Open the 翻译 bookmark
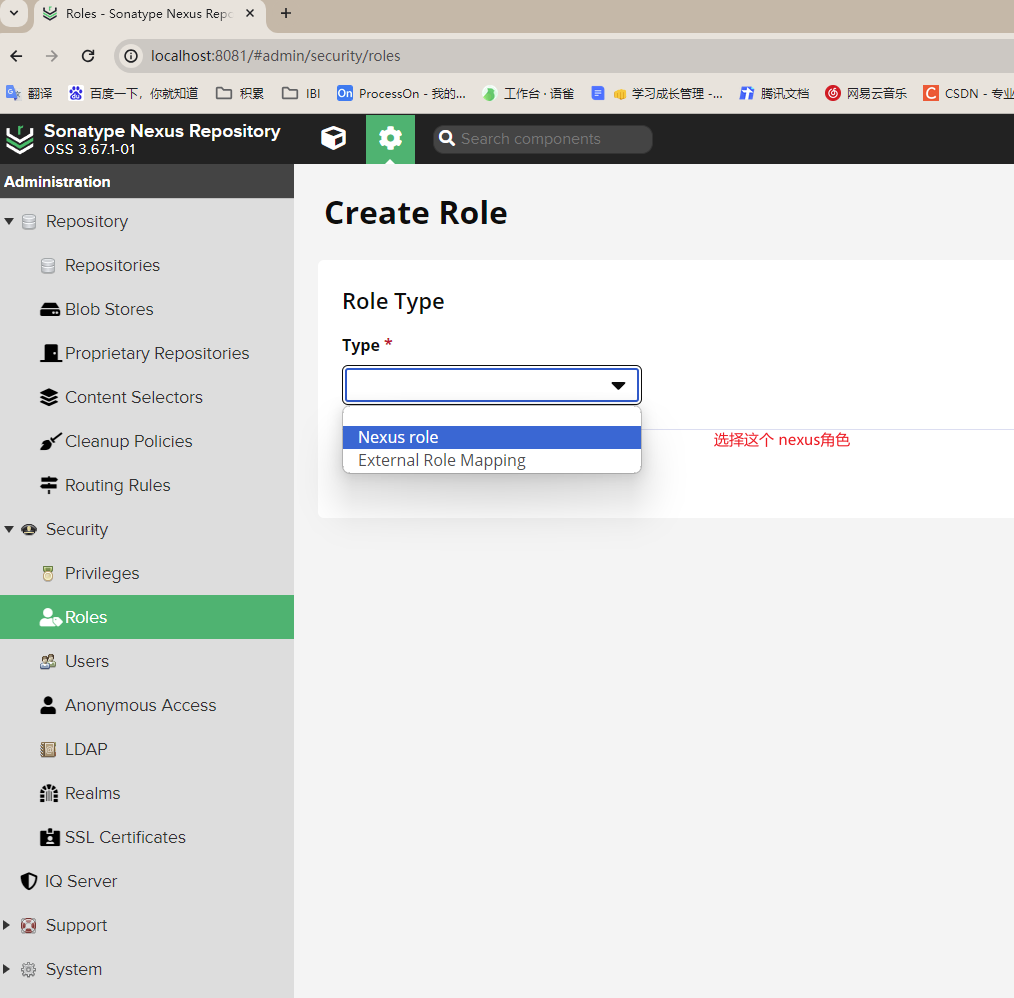Screen dimensions: 1014x998 point(29,94)
